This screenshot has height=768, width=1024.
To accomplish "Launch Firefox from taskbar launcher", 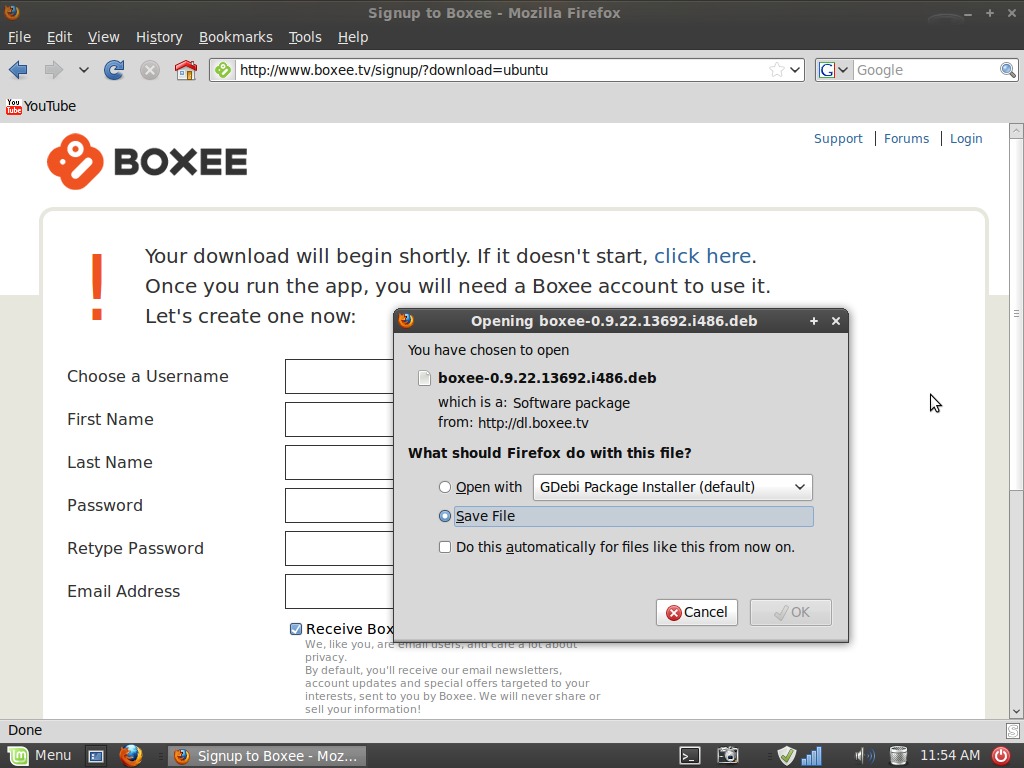I will (131, 756).
